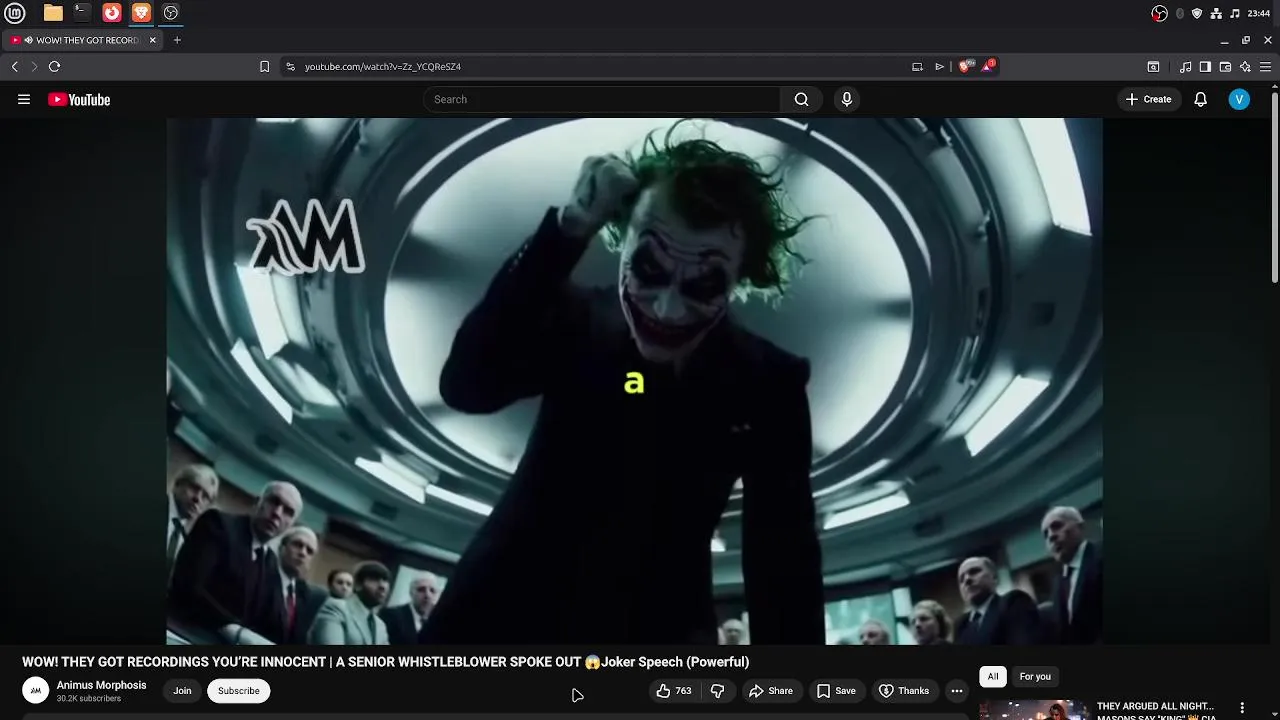
Task: Open a new browser tab
Action: [x=177, y=40]
